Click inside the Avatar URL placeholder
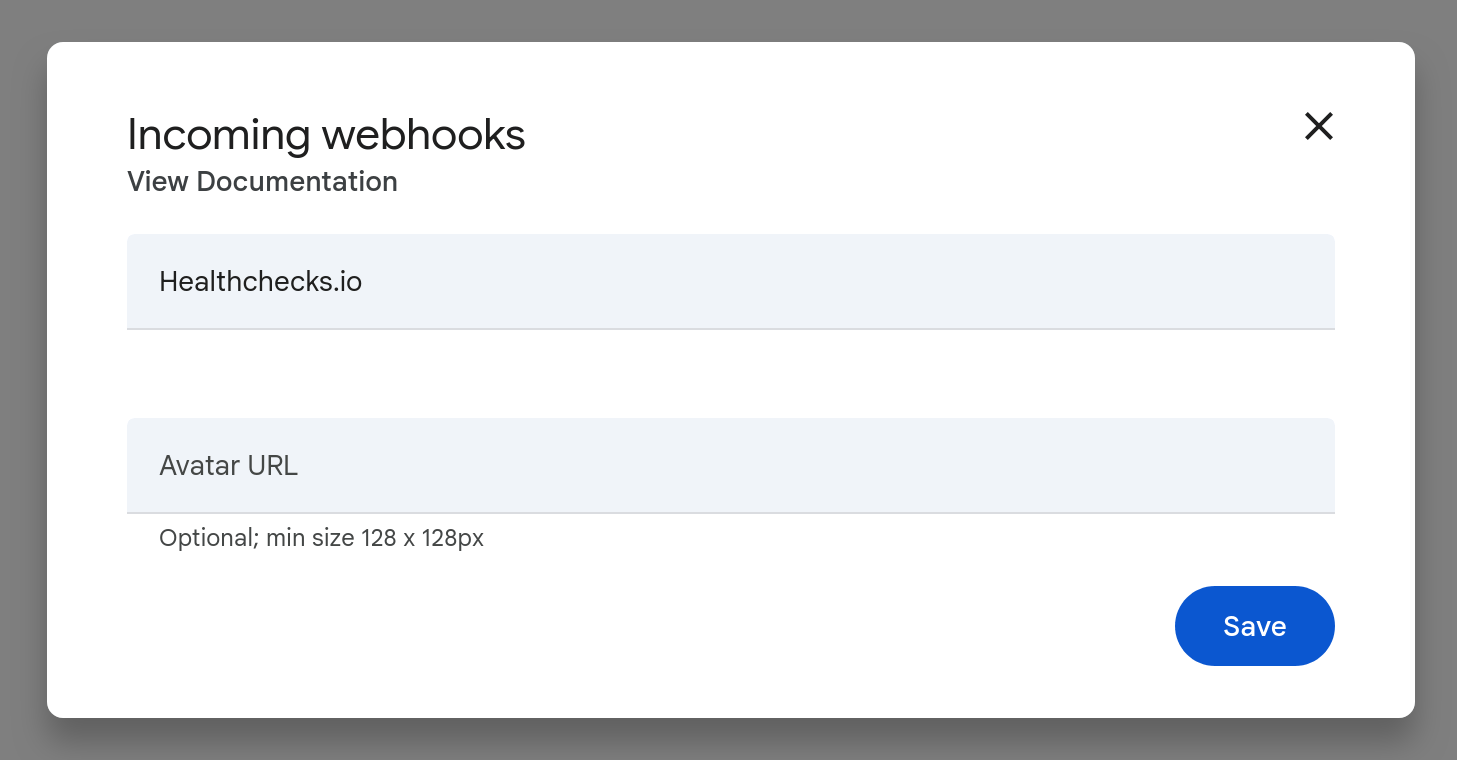Screen dimensions: 1457x760 point(228,465)
